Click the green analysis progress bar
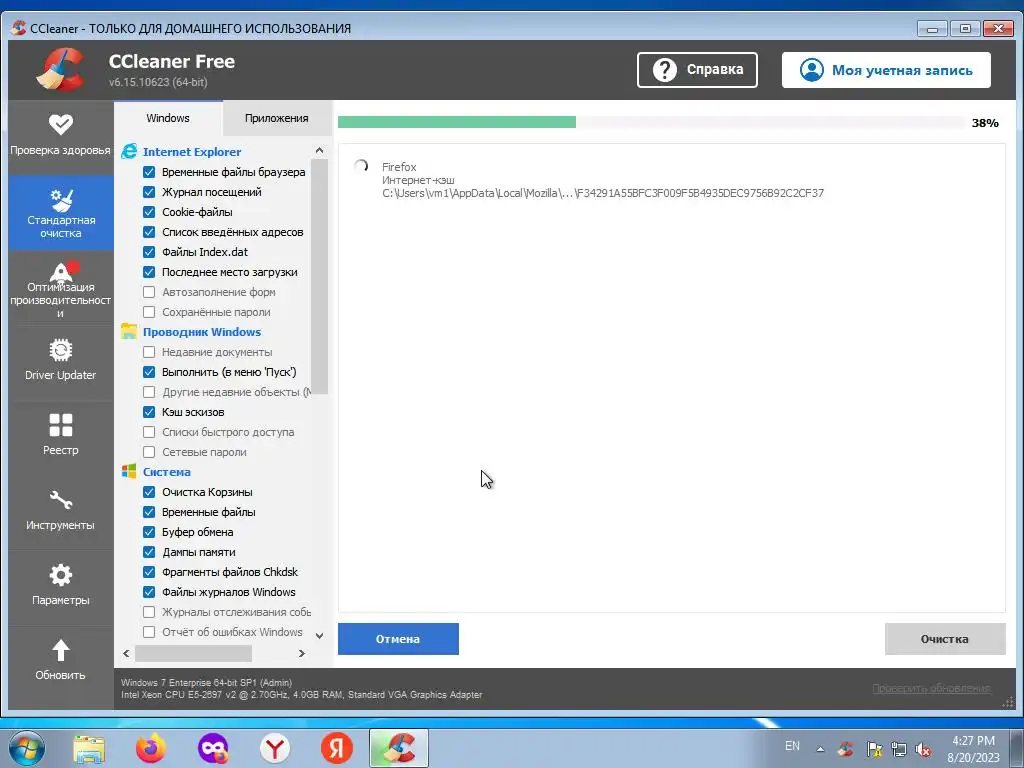The height and width of the screenshot is (768, 1024). click(457, 122)
